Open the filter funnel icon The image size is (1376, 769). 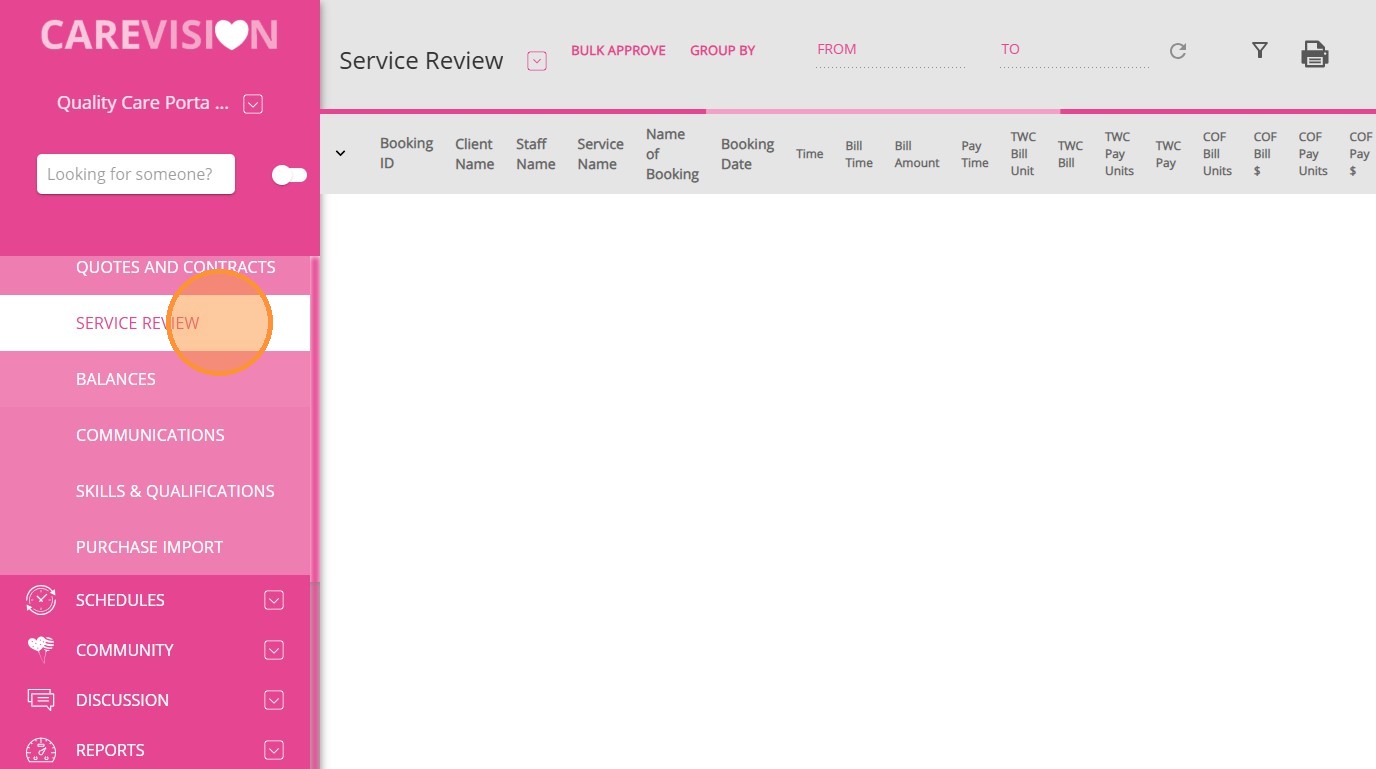point(1260,50)
